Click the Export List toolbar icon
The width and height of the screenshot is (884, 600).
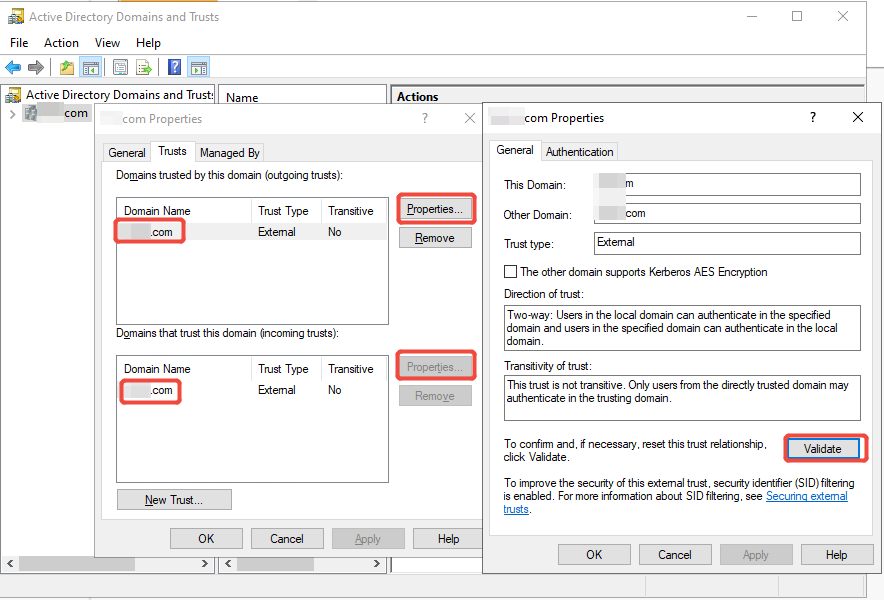[144, 68]
